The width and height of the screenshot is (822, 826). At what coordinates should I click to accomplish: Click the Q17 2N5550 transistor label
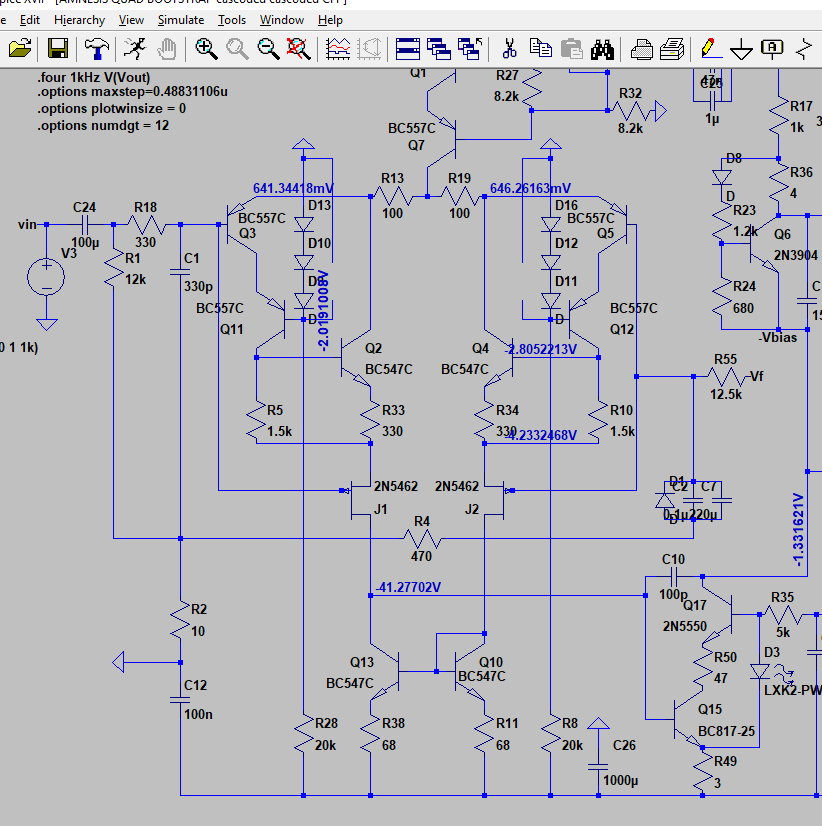coord(694,605)
